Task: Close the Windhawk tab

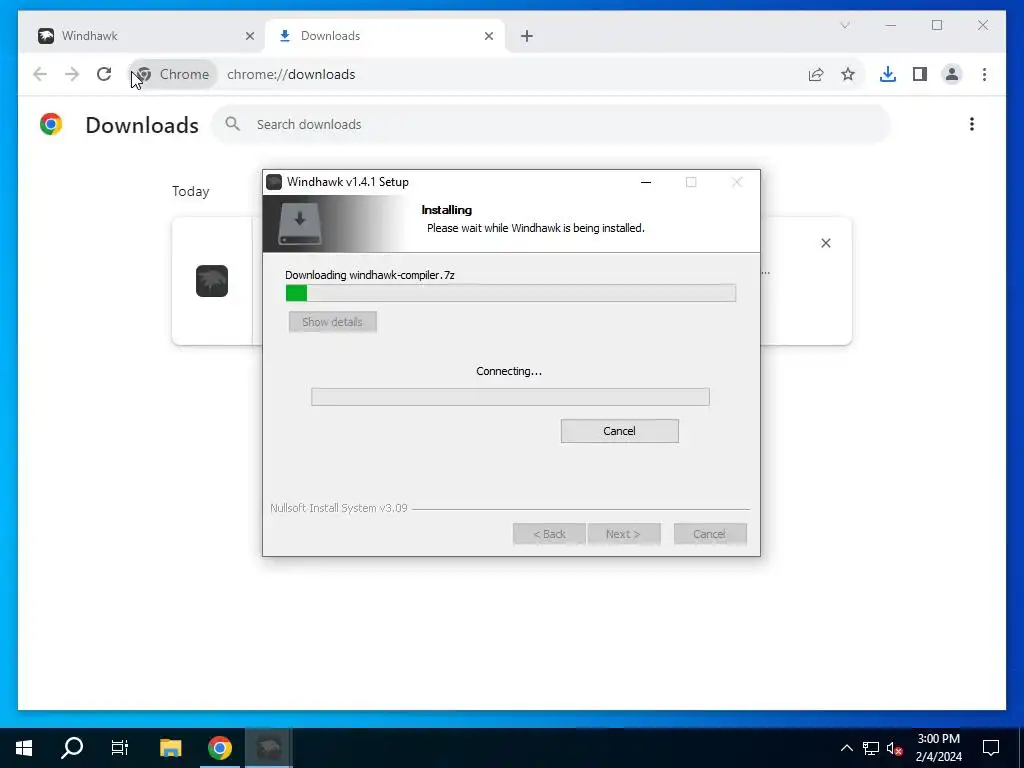Action: 249,36
